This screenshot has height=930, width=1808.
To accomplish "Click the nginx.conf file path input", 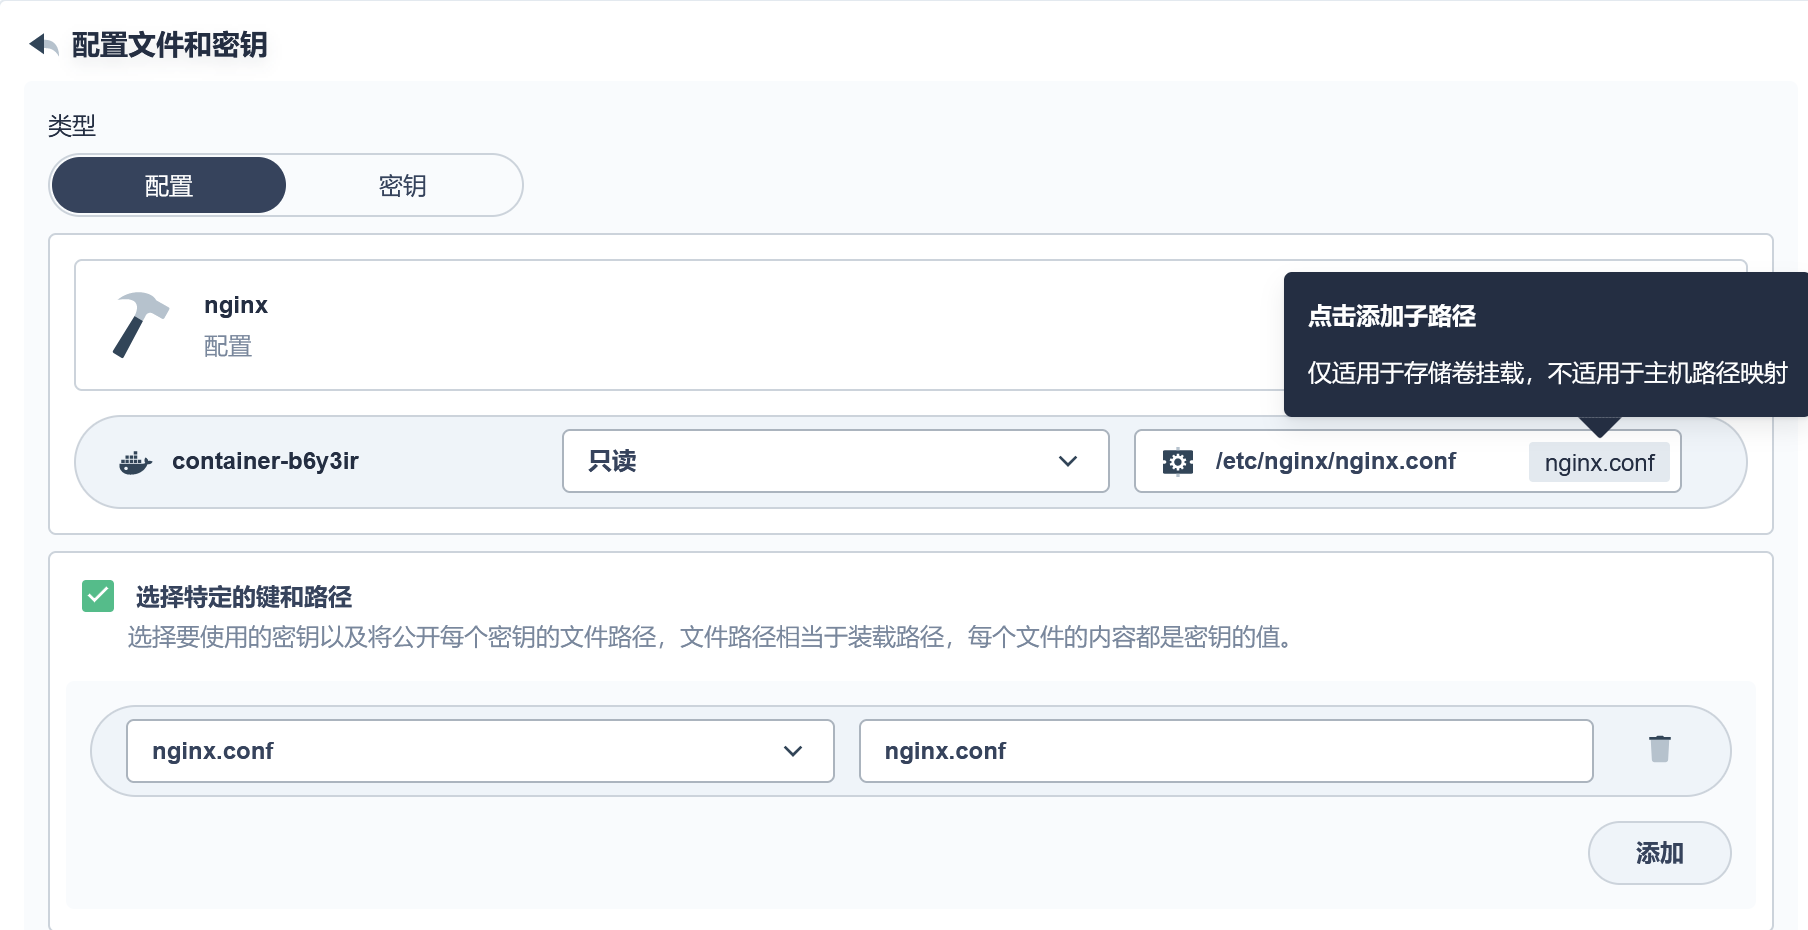I will [x=1226, y=751].
